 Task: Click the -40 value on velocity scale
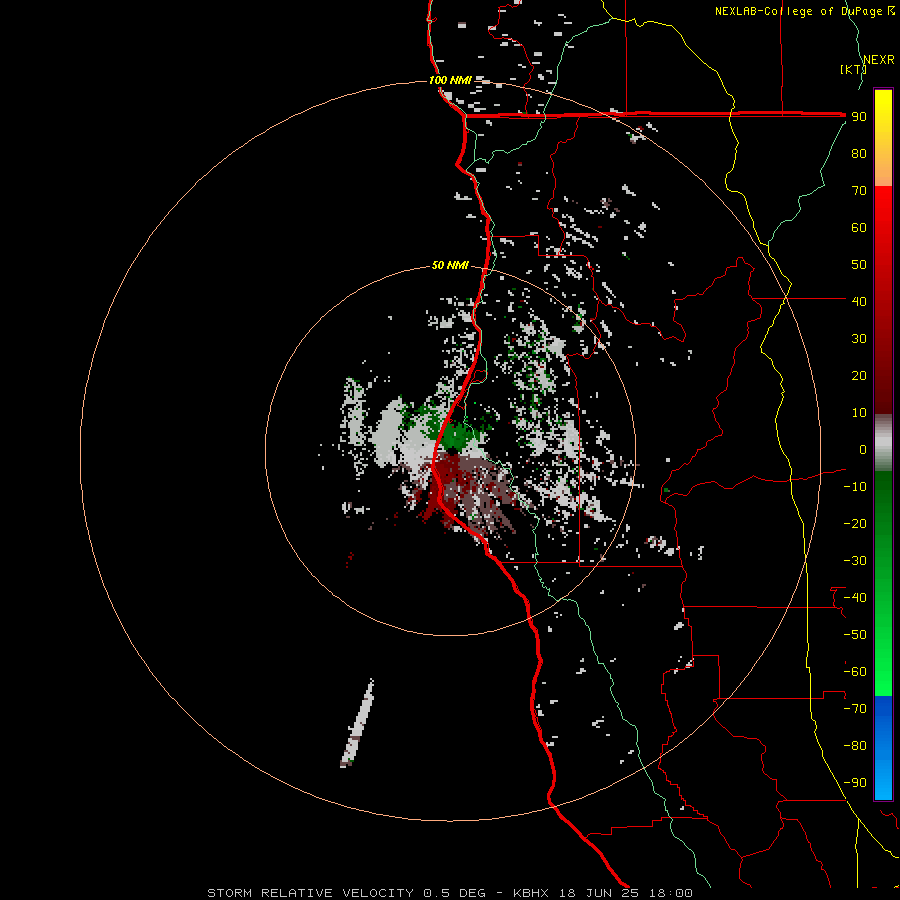click(855, 598)
